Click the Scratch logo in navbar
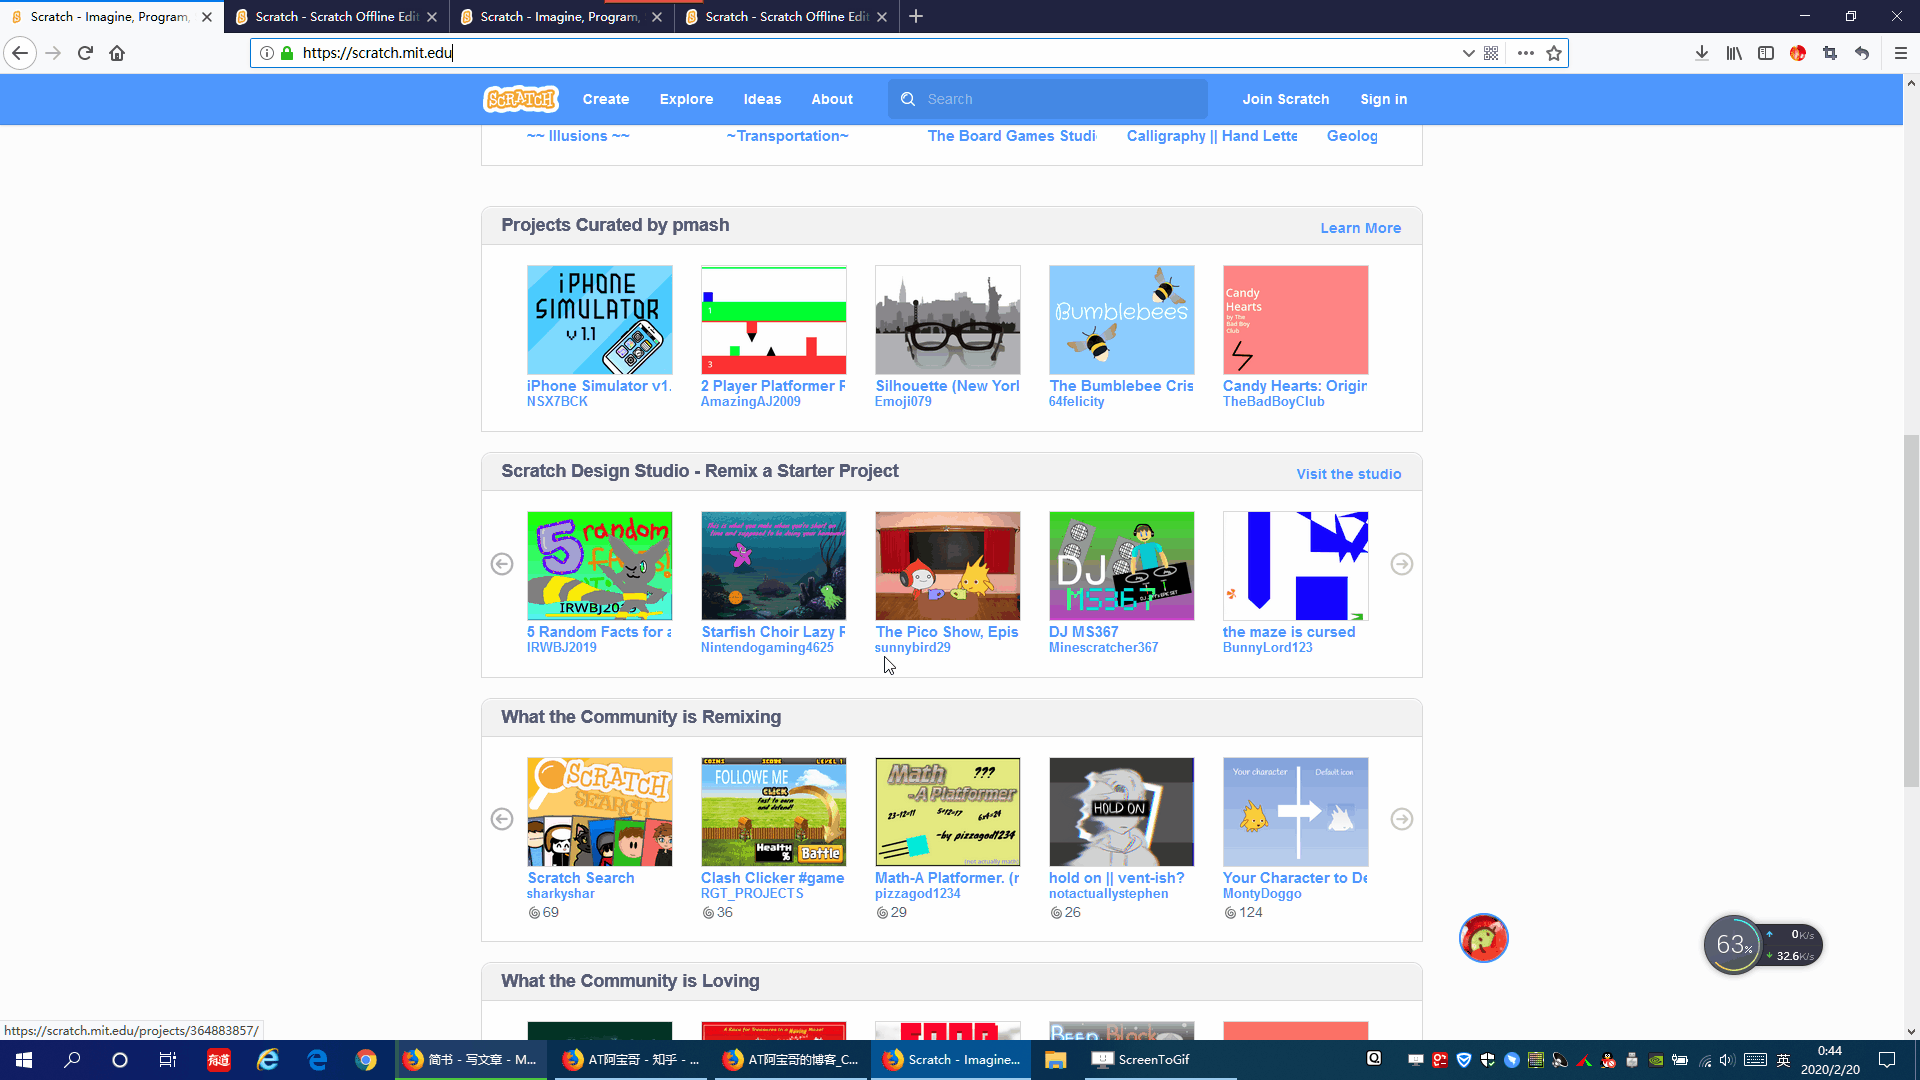The height and width of the screenshot is (1080, 1920). pos(520,99)
